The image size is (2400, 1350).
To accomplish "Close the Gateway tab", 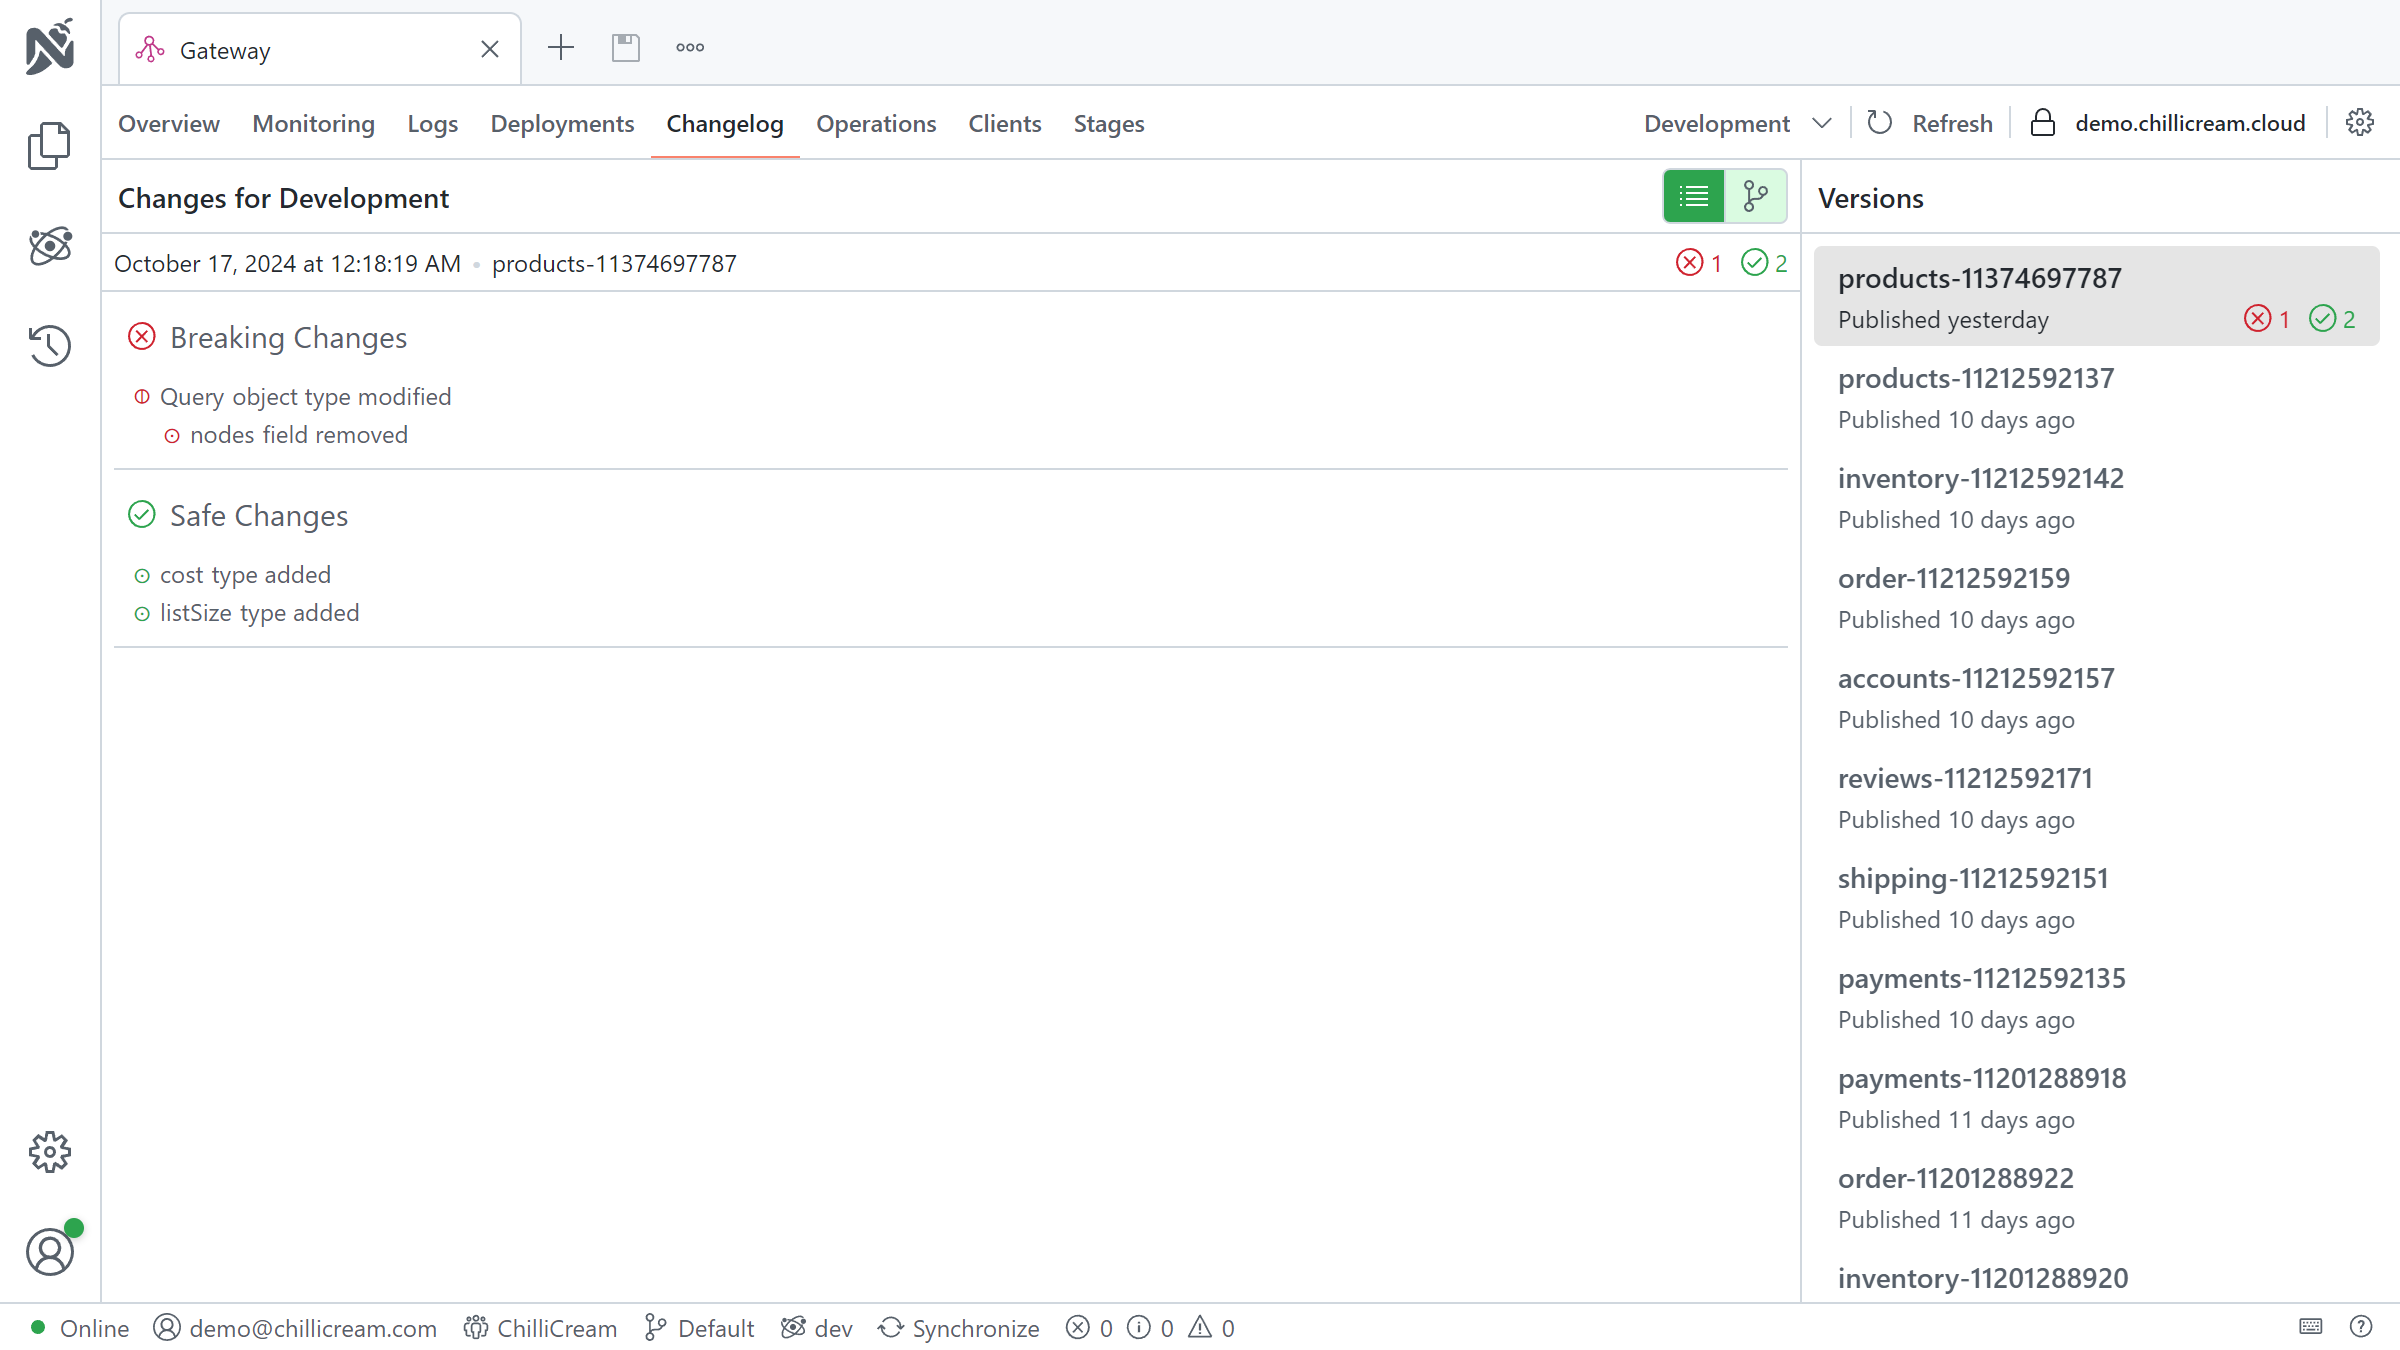I will pyautogui.click(x=490, y=49).
